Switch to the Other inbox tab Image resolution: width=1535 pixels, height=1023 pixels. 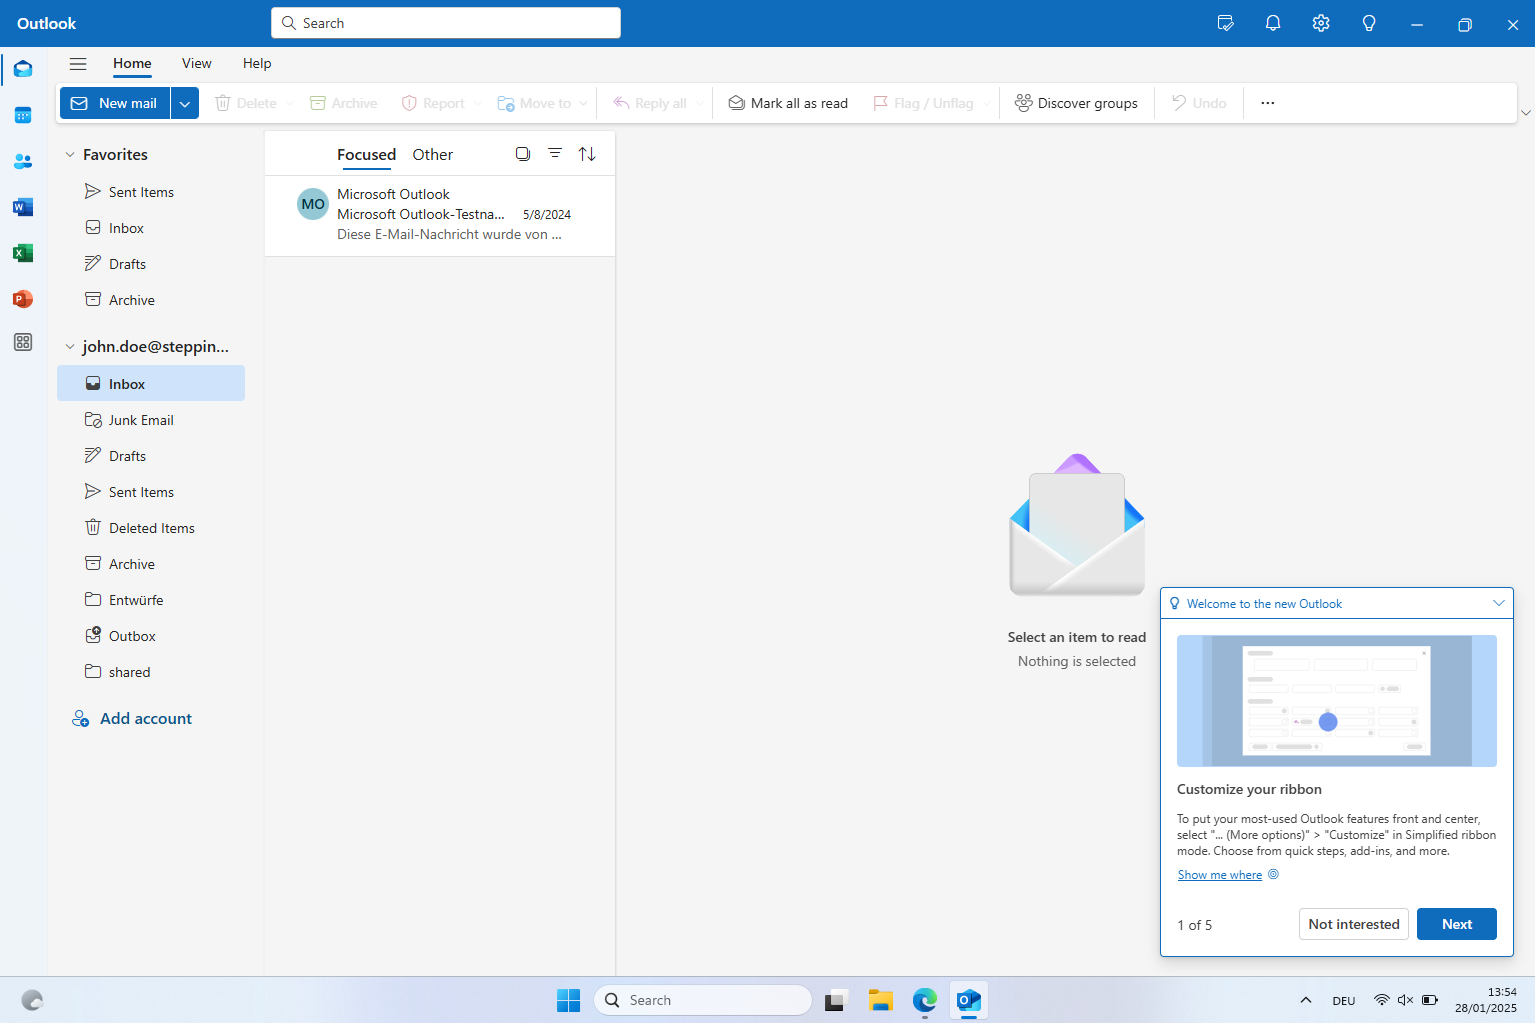pos(432,155)
